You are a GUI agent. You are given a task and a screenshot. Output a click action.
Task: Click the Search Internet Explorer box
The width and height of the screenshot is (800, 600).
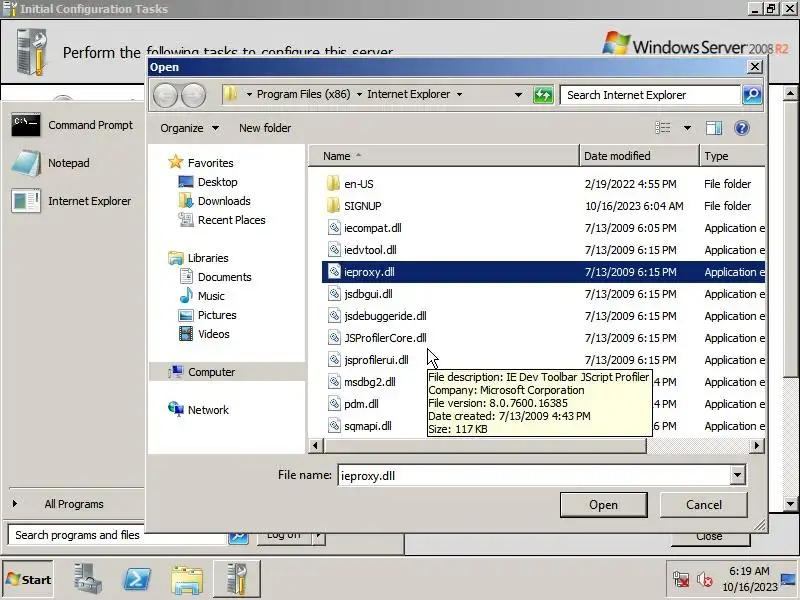[x=650, y=95]
